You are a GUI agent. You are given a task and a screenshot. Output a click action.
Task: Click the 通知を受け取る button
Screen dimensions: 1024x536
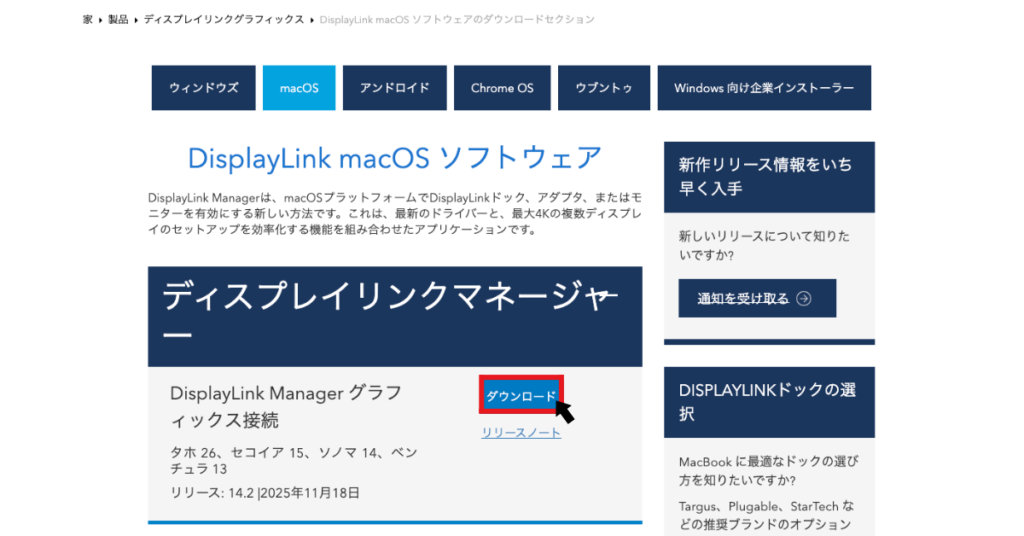click(756, 298)
